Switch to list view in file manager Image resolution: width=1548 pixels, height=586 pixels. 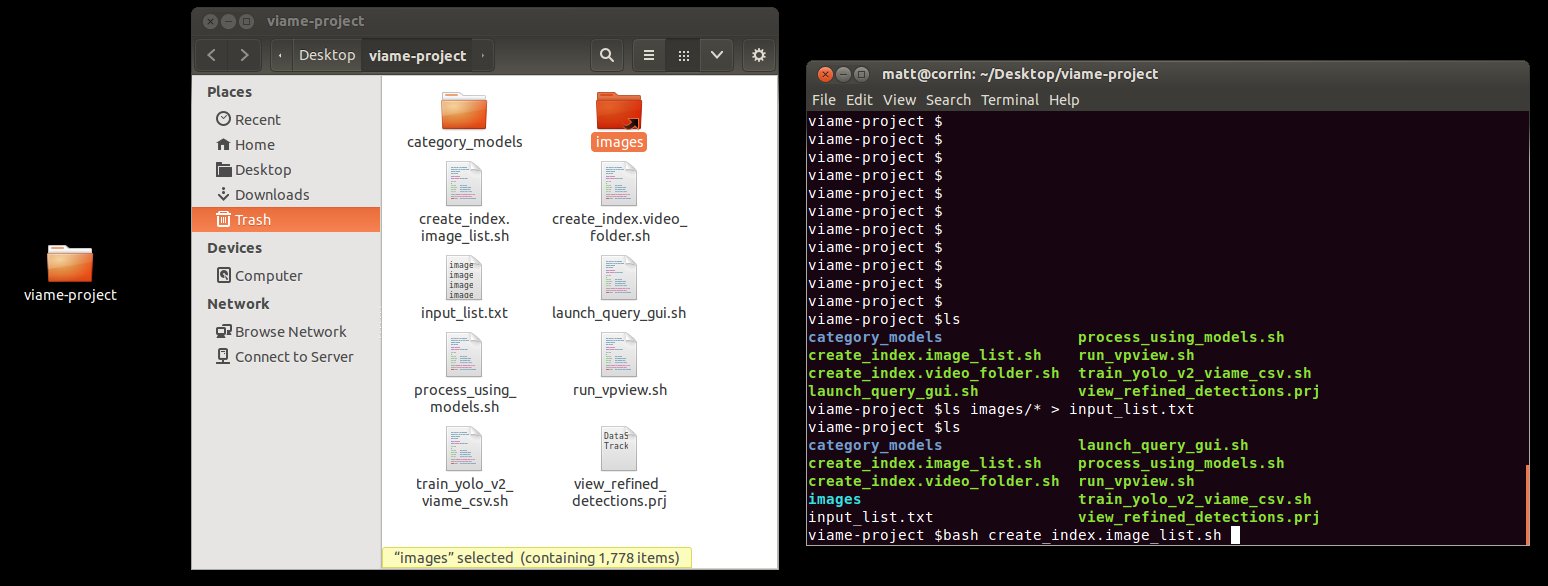(x=649, y=55)
